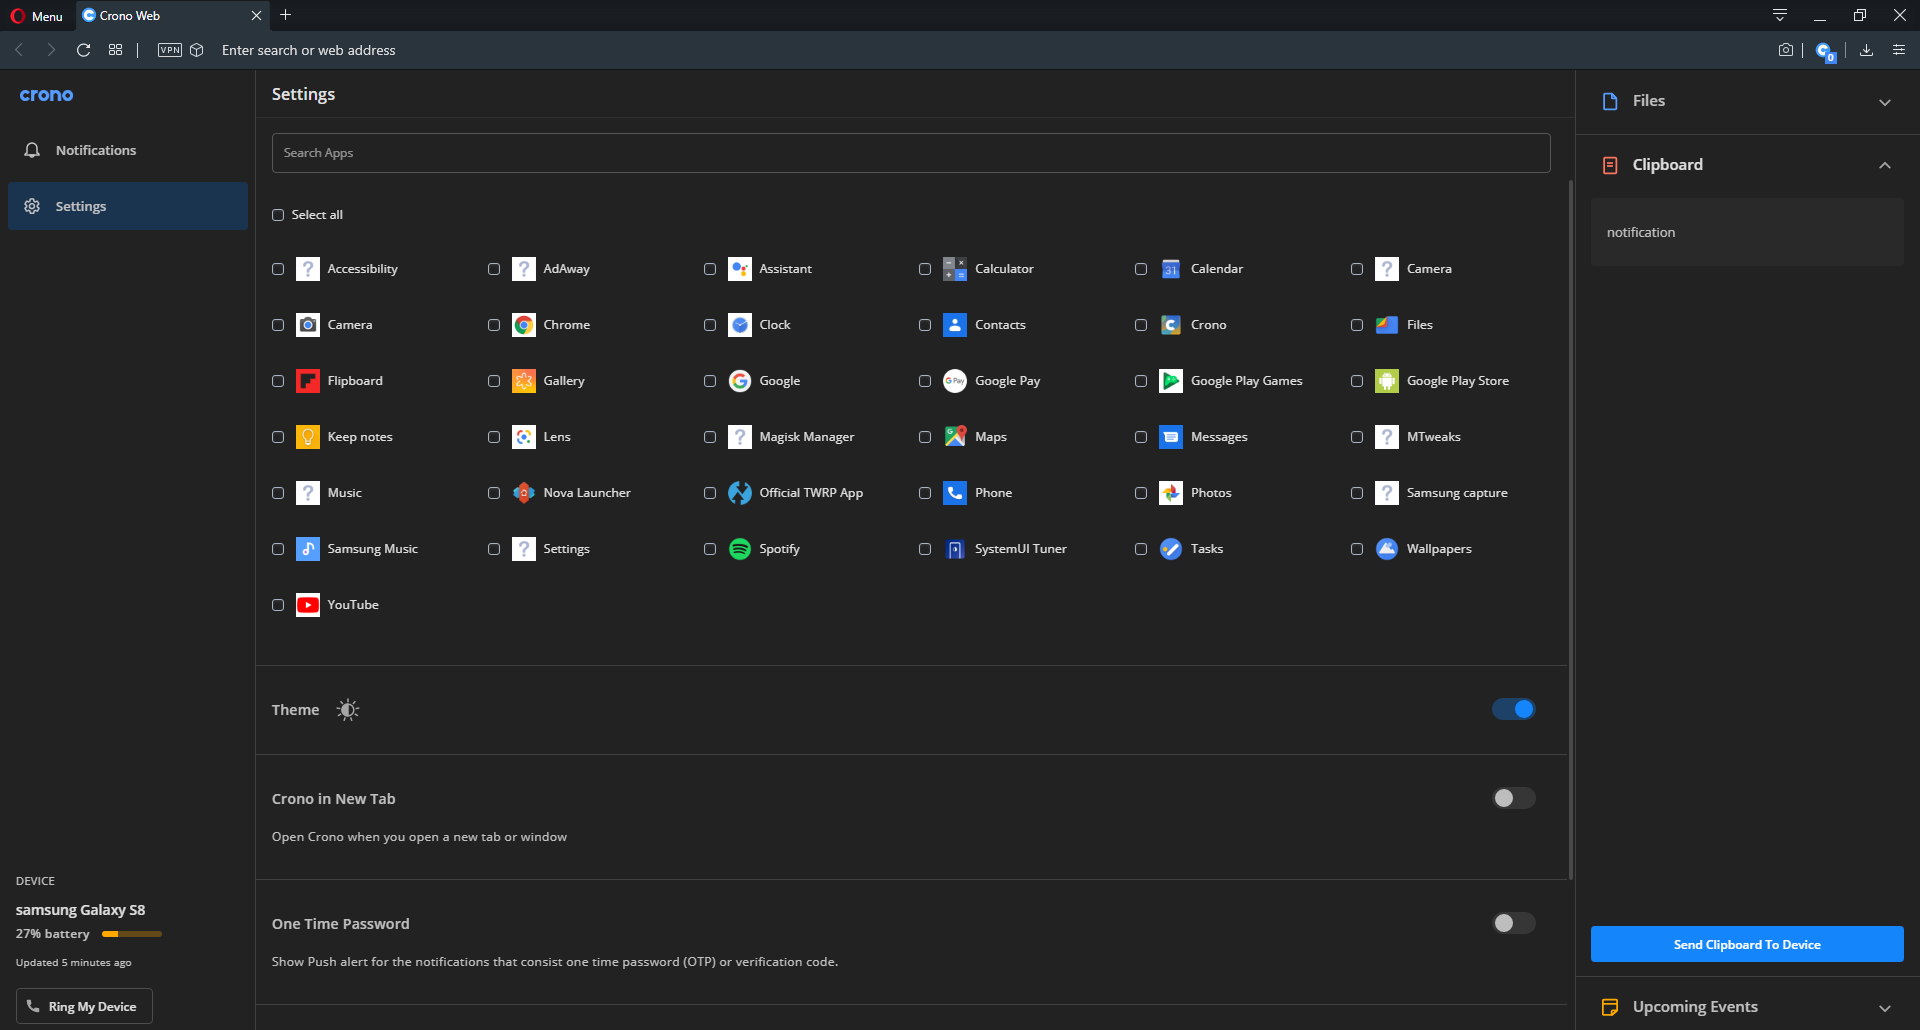Open Opera Easy Setup menu icon
The height and width of the screenshot is (1030, 1920).
click(x=1899, y=50)
